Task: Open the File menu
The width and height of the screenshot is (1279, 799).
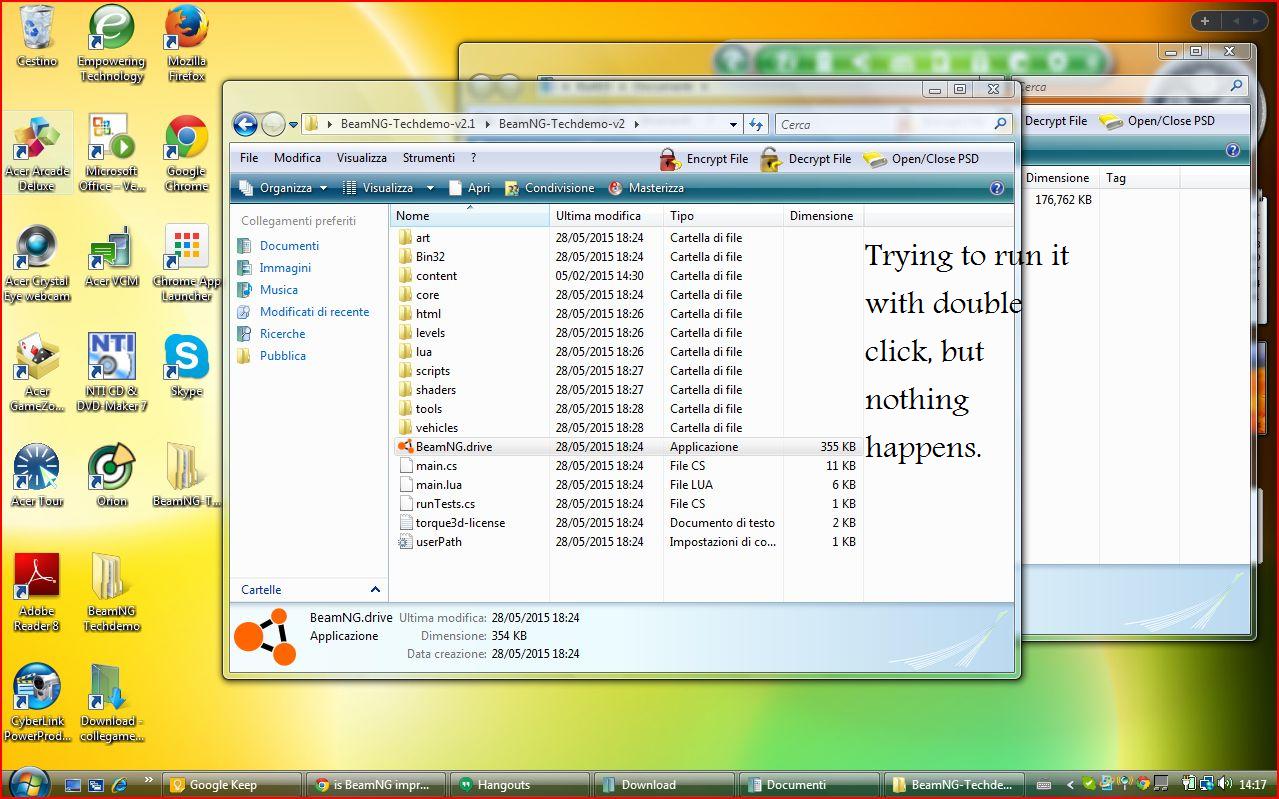Action: (x=249, y=158)
